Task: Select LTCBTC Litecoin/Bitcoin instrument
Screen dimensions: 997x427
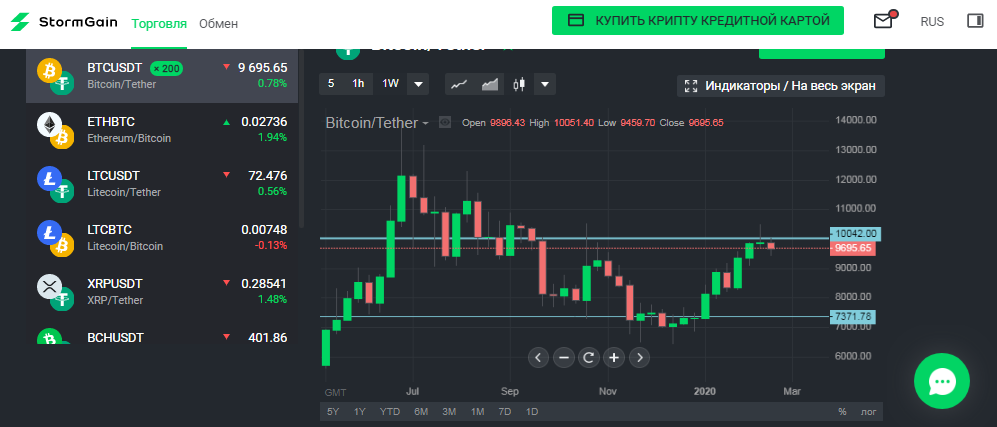Action: (x=162, y=238)
